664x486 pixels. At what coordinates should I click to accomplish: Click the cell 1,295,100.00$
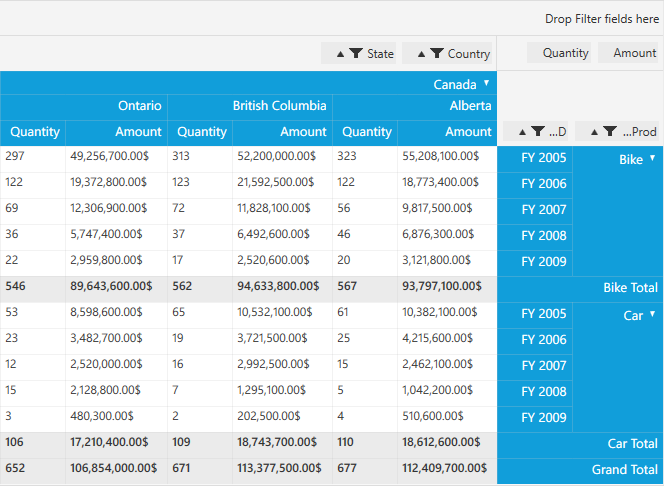(282, 391)
